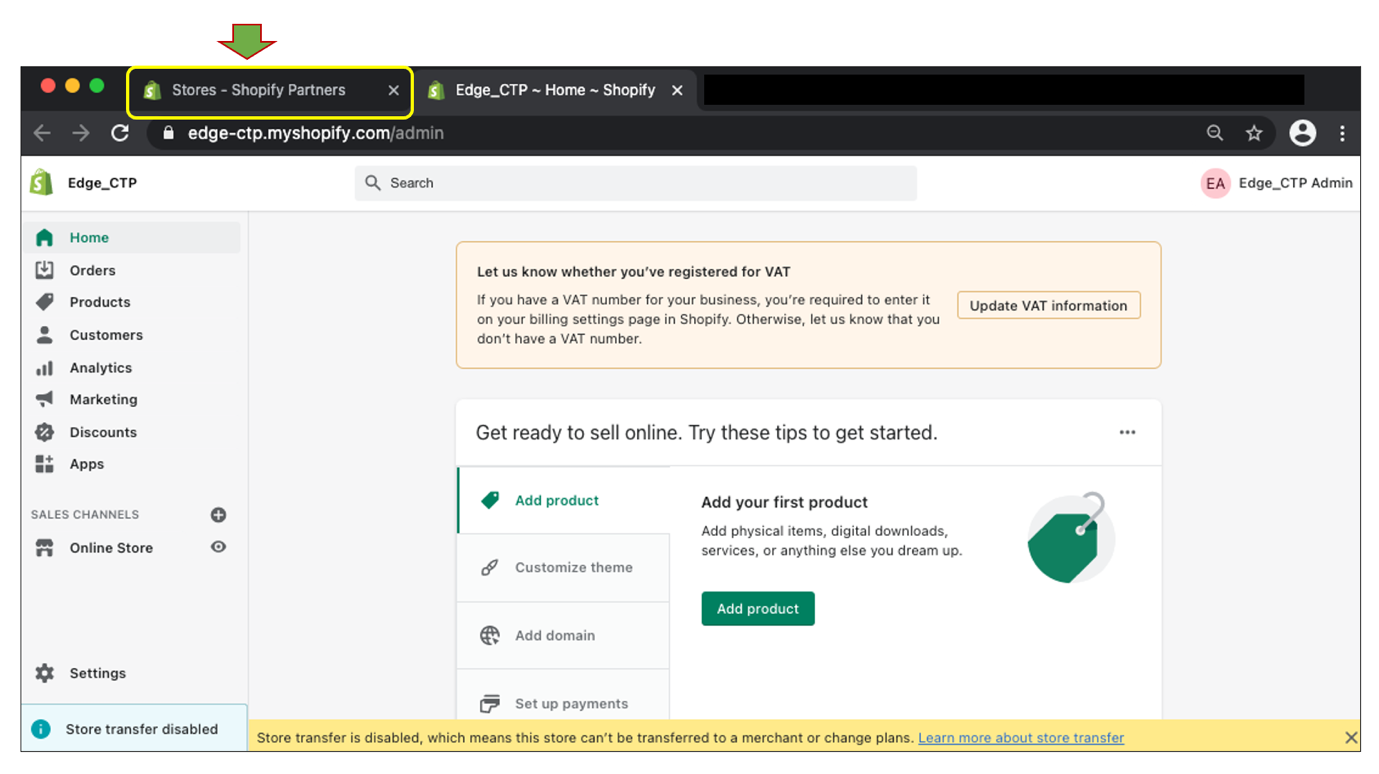The height and width of the screenshot is (774, 1379).
Task: Click the Home house icon
Action: point(44,238)
